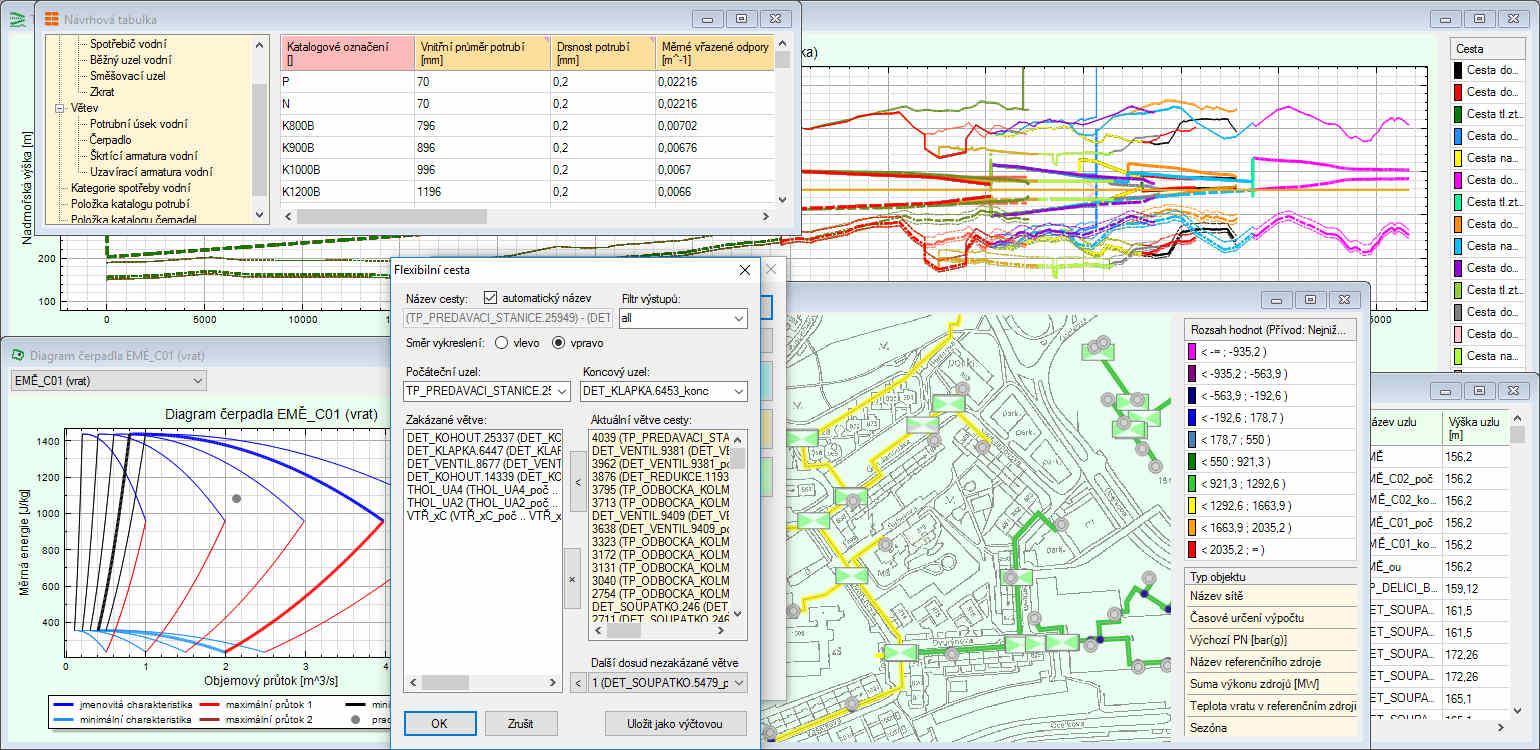
Task: Open the 'Koncový uzel' dropdown
Action: [x=738, y=391]
